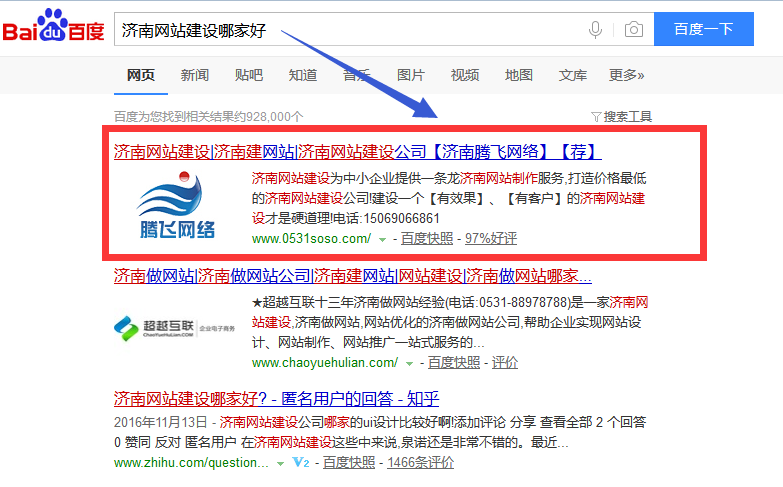Expand the dropdown arrow after zhihu URL
The height and width of the screenshot is (487, 783).
pos(281,464)
